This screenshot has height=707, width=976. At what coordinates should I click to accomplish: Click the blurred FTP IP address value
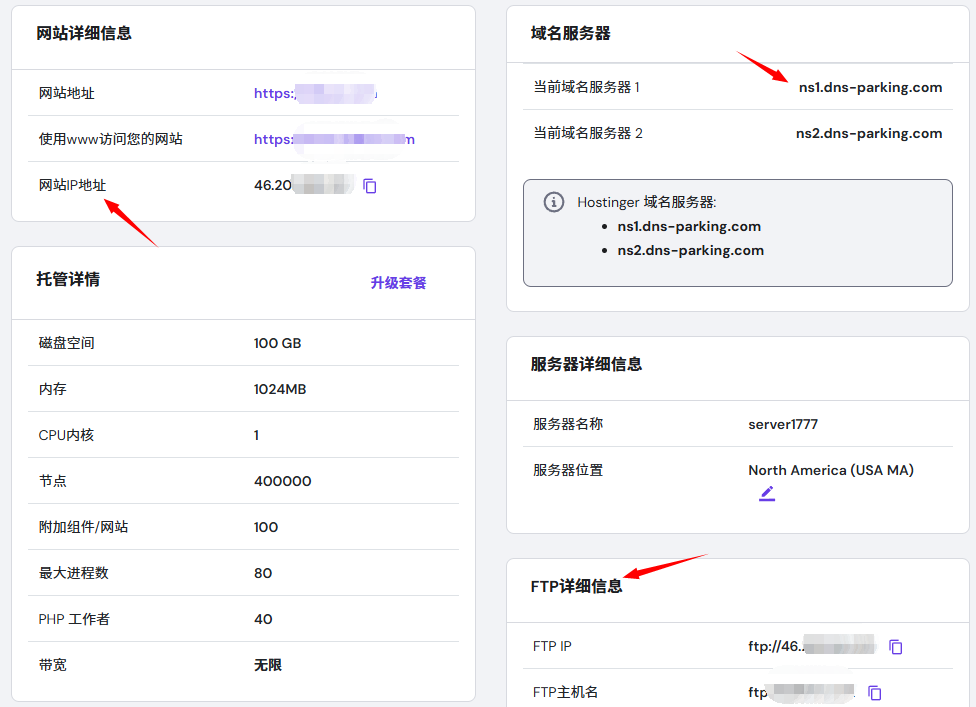pos(811,647)
